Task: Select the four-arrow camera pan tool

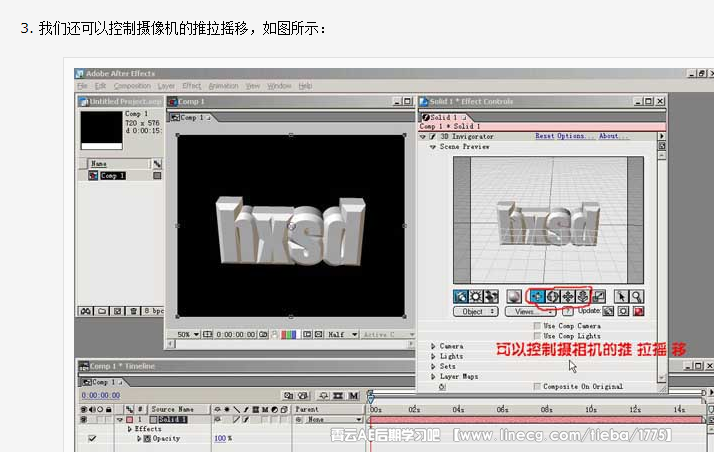Action: click(x=568, y=297)
